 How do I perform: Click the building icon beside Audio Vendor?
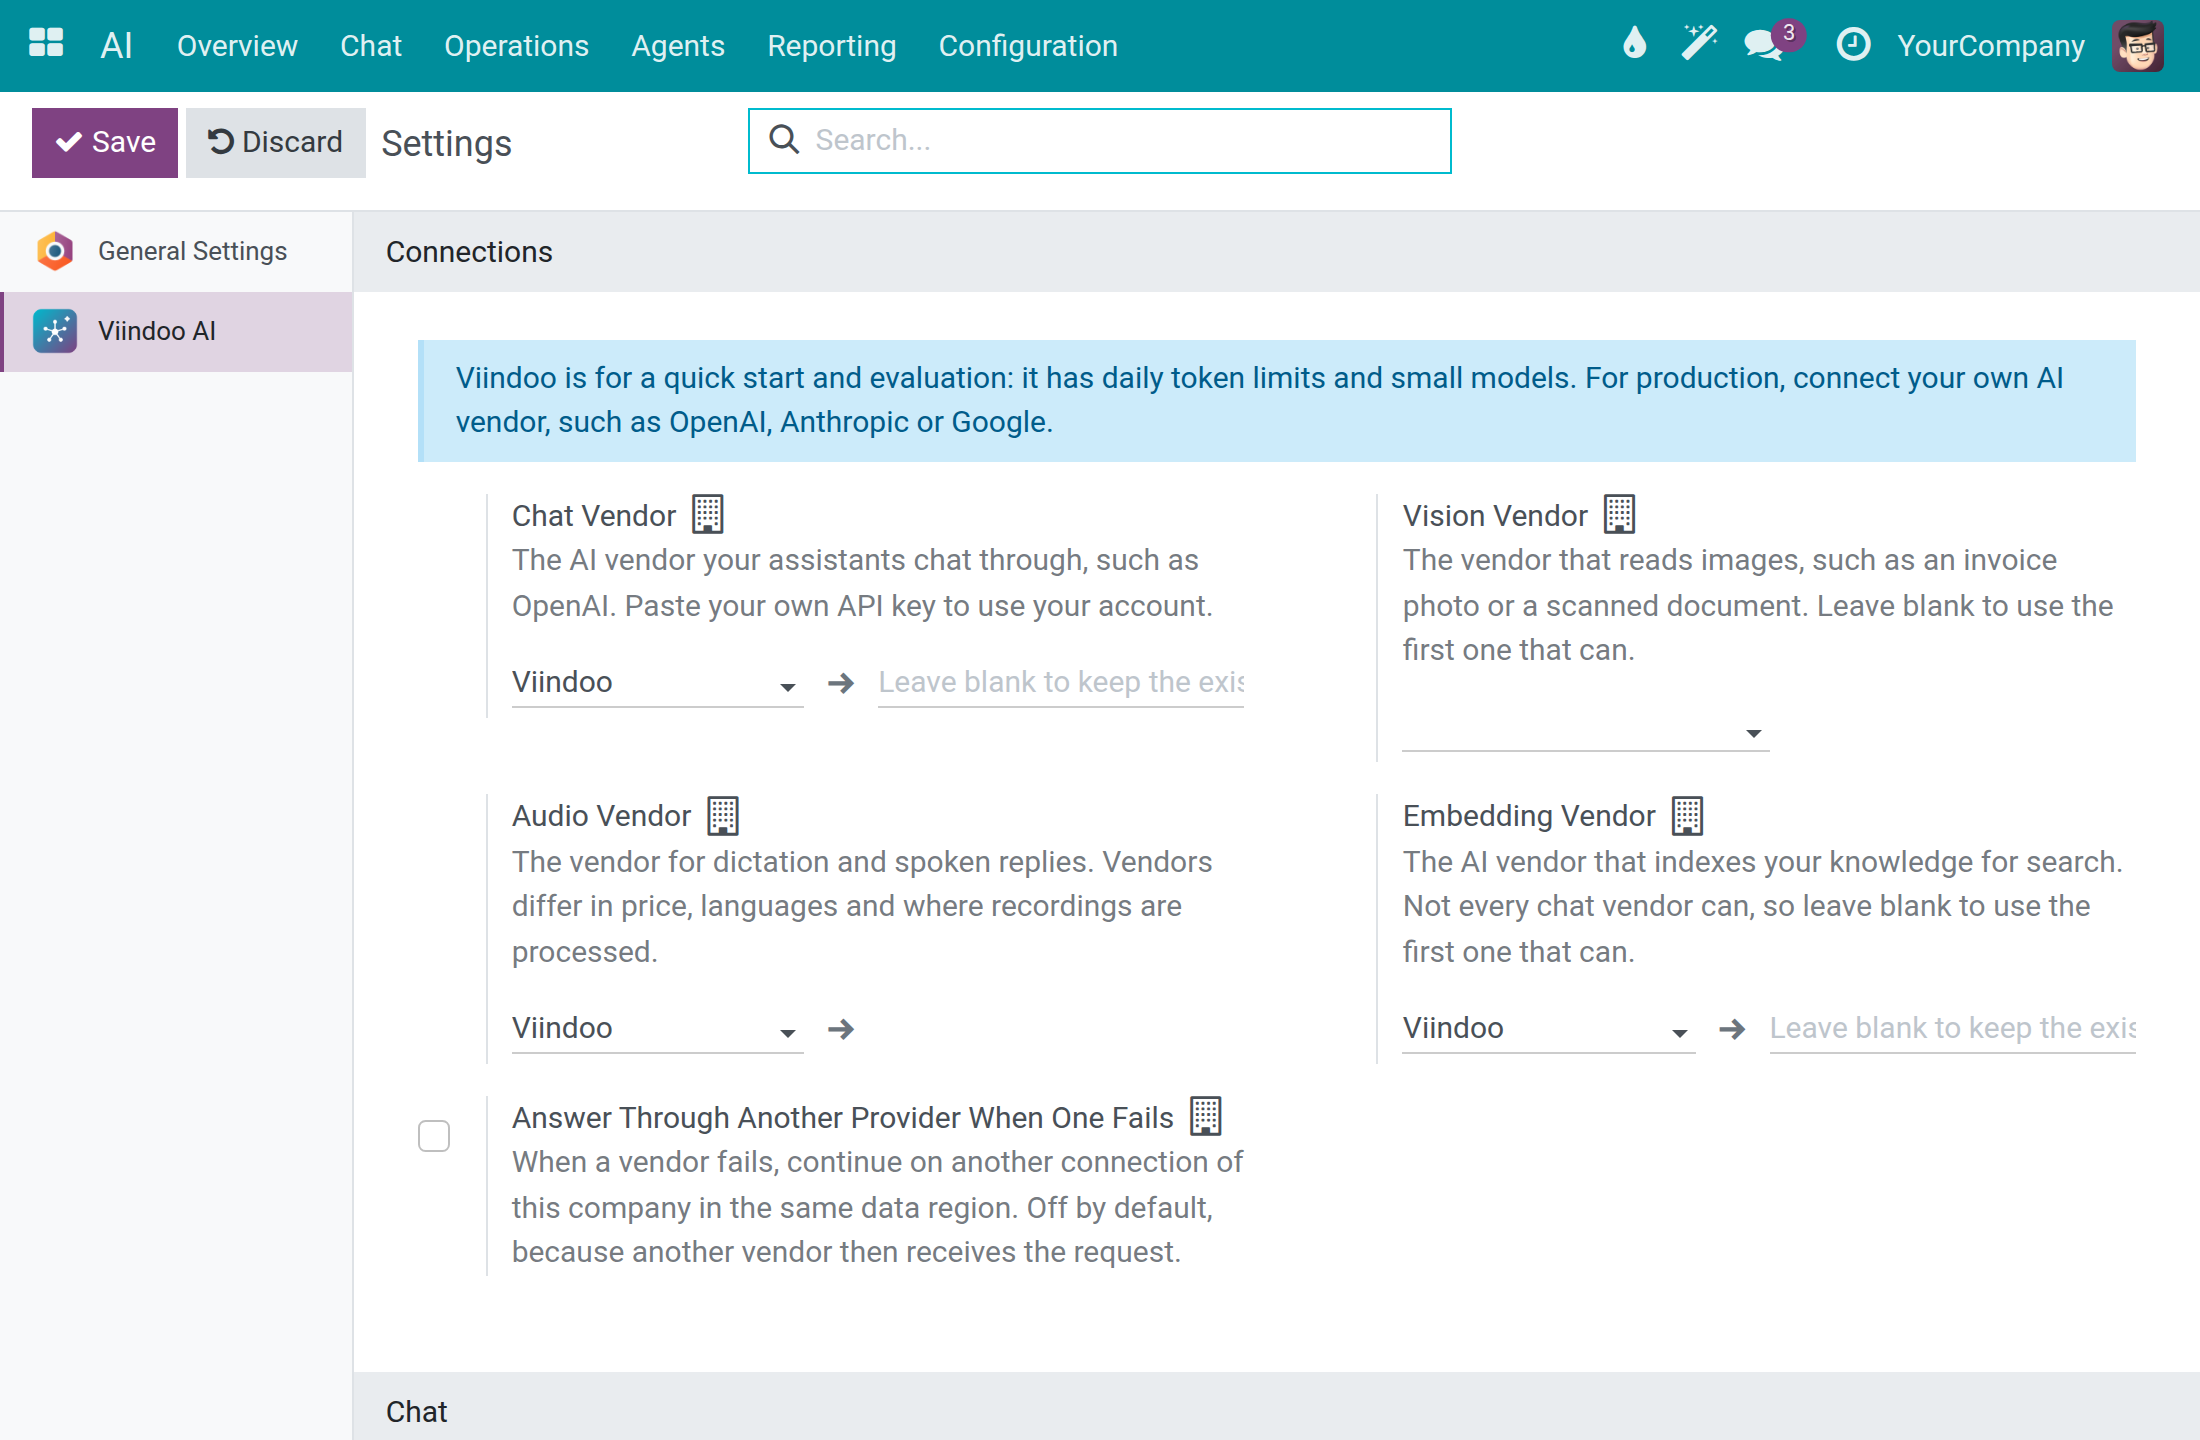click(723, 815)
